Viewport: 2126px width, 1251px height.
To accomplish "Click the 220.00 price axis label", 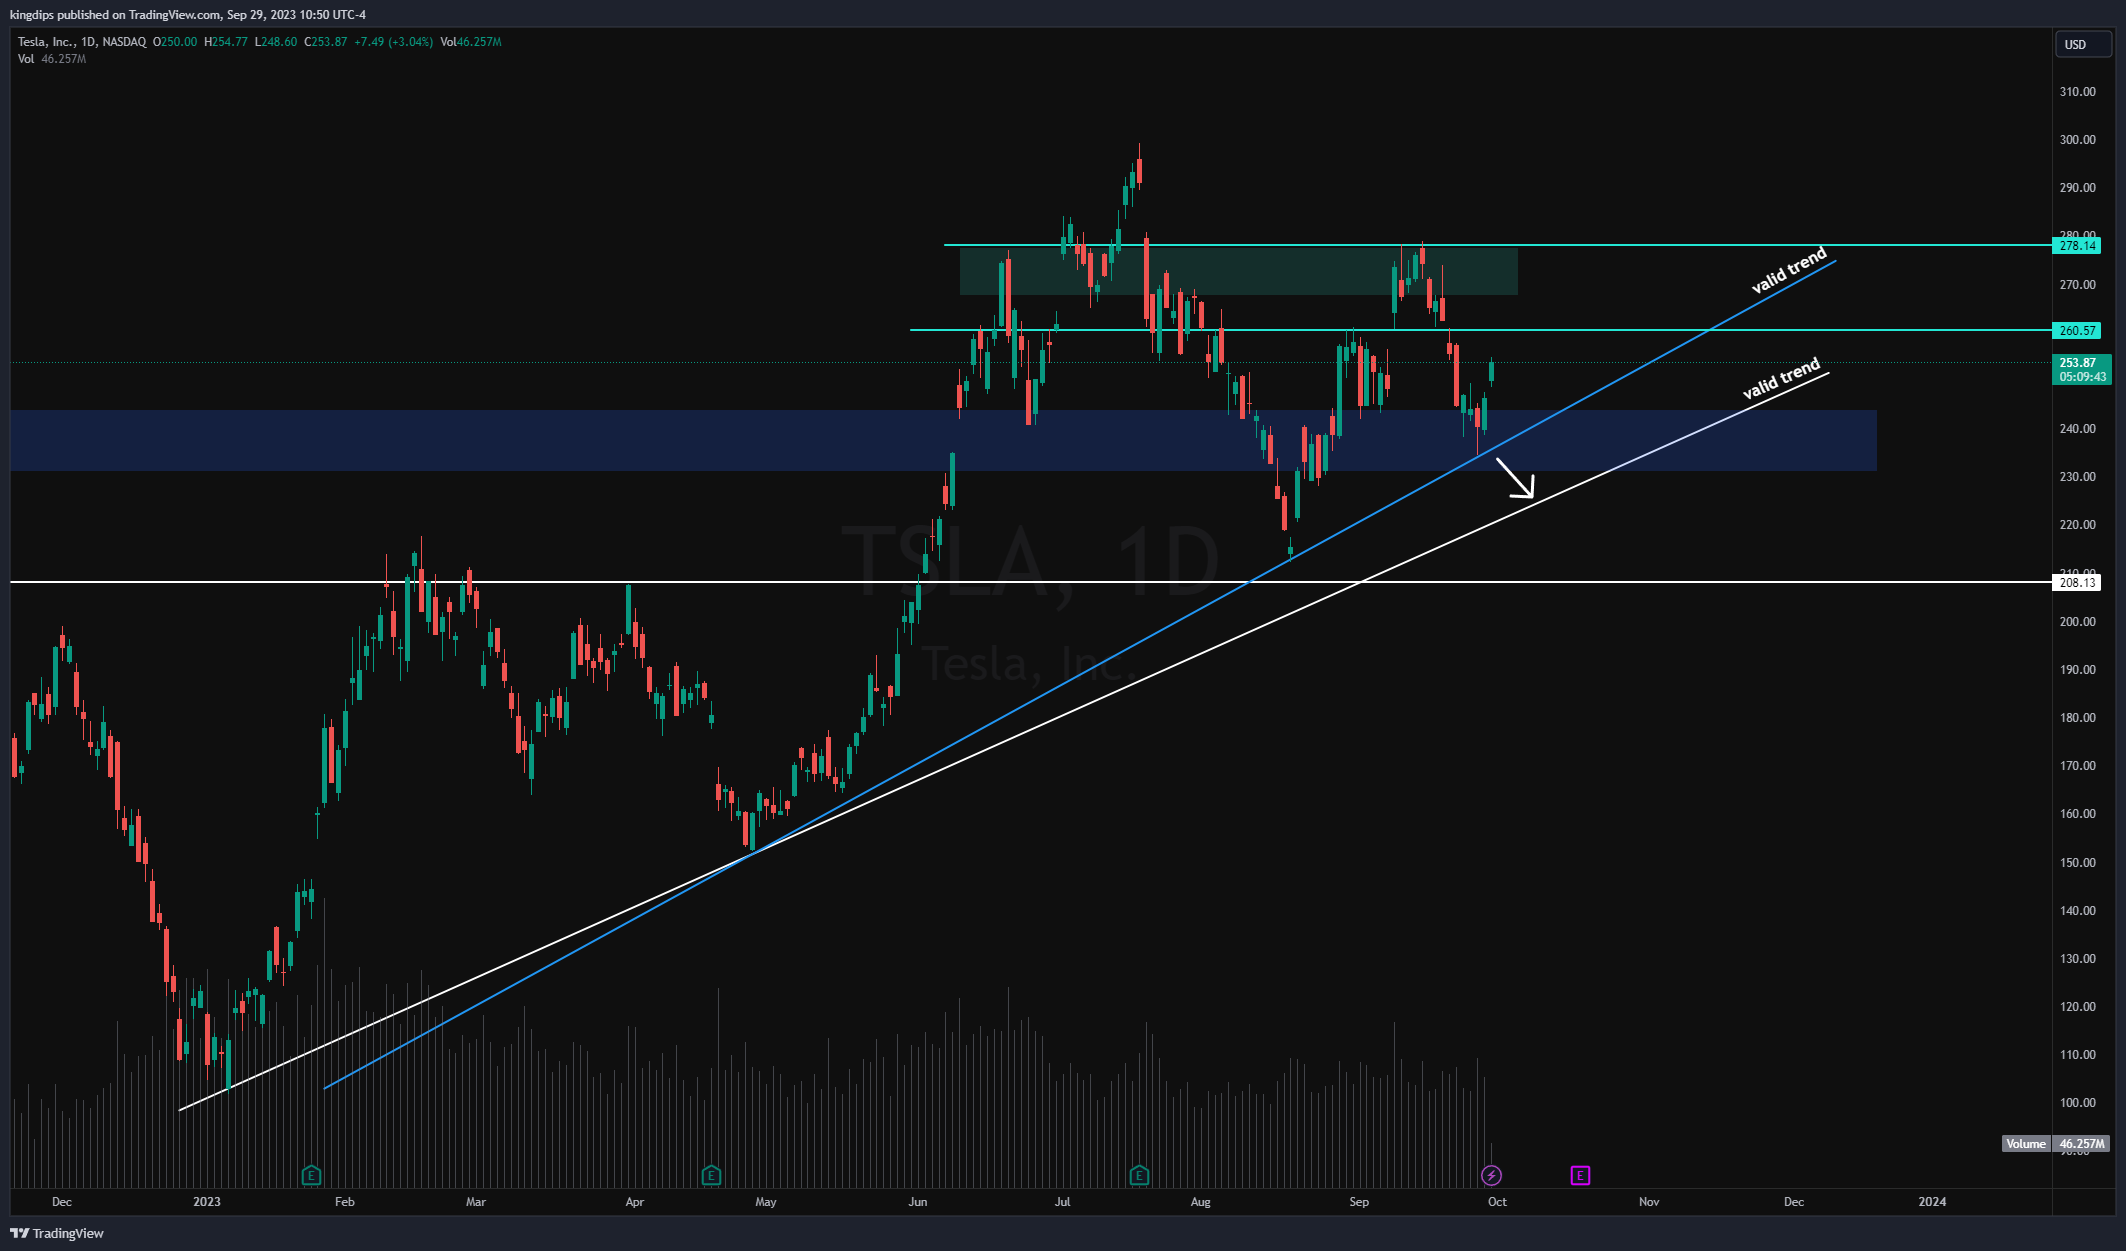I will coord(2077,525).
